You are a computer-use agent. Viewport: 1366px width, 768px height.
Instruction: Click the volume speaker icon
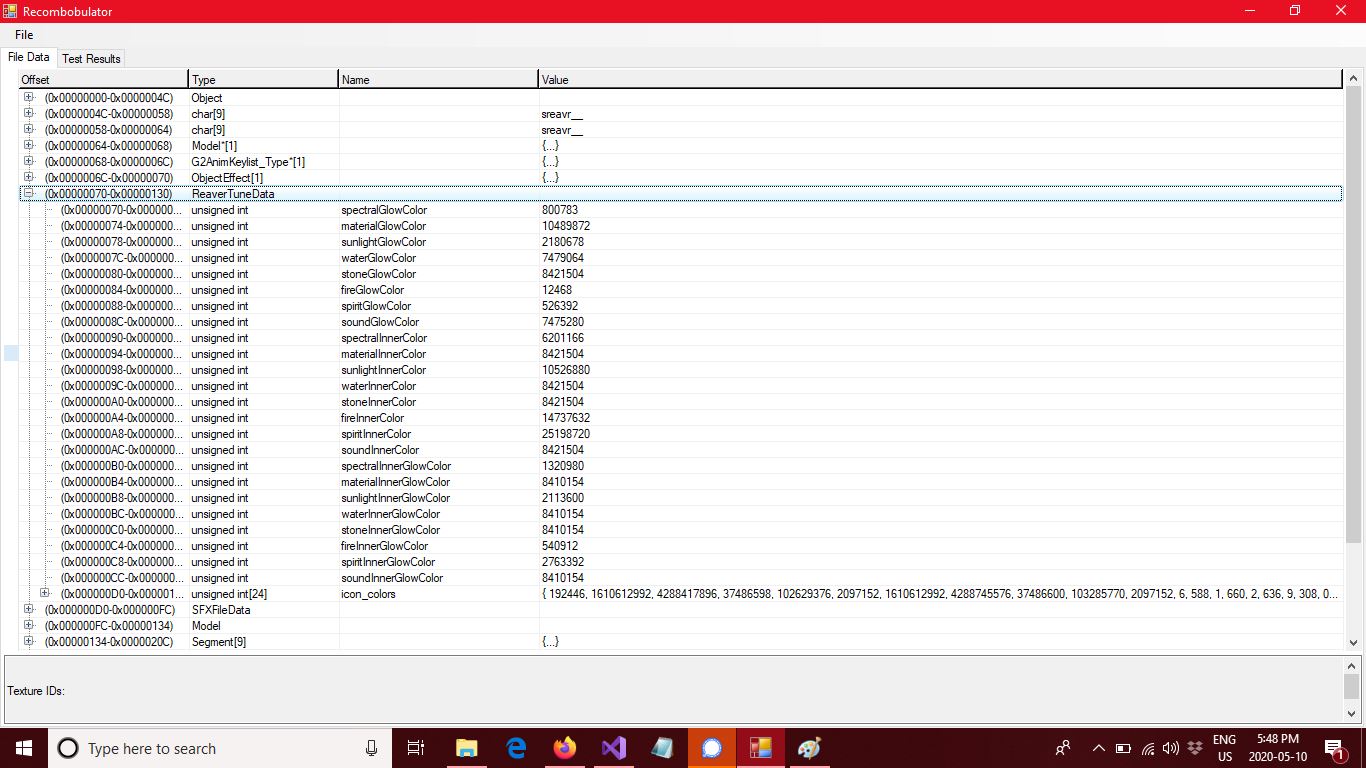[x=1171, y=748]
